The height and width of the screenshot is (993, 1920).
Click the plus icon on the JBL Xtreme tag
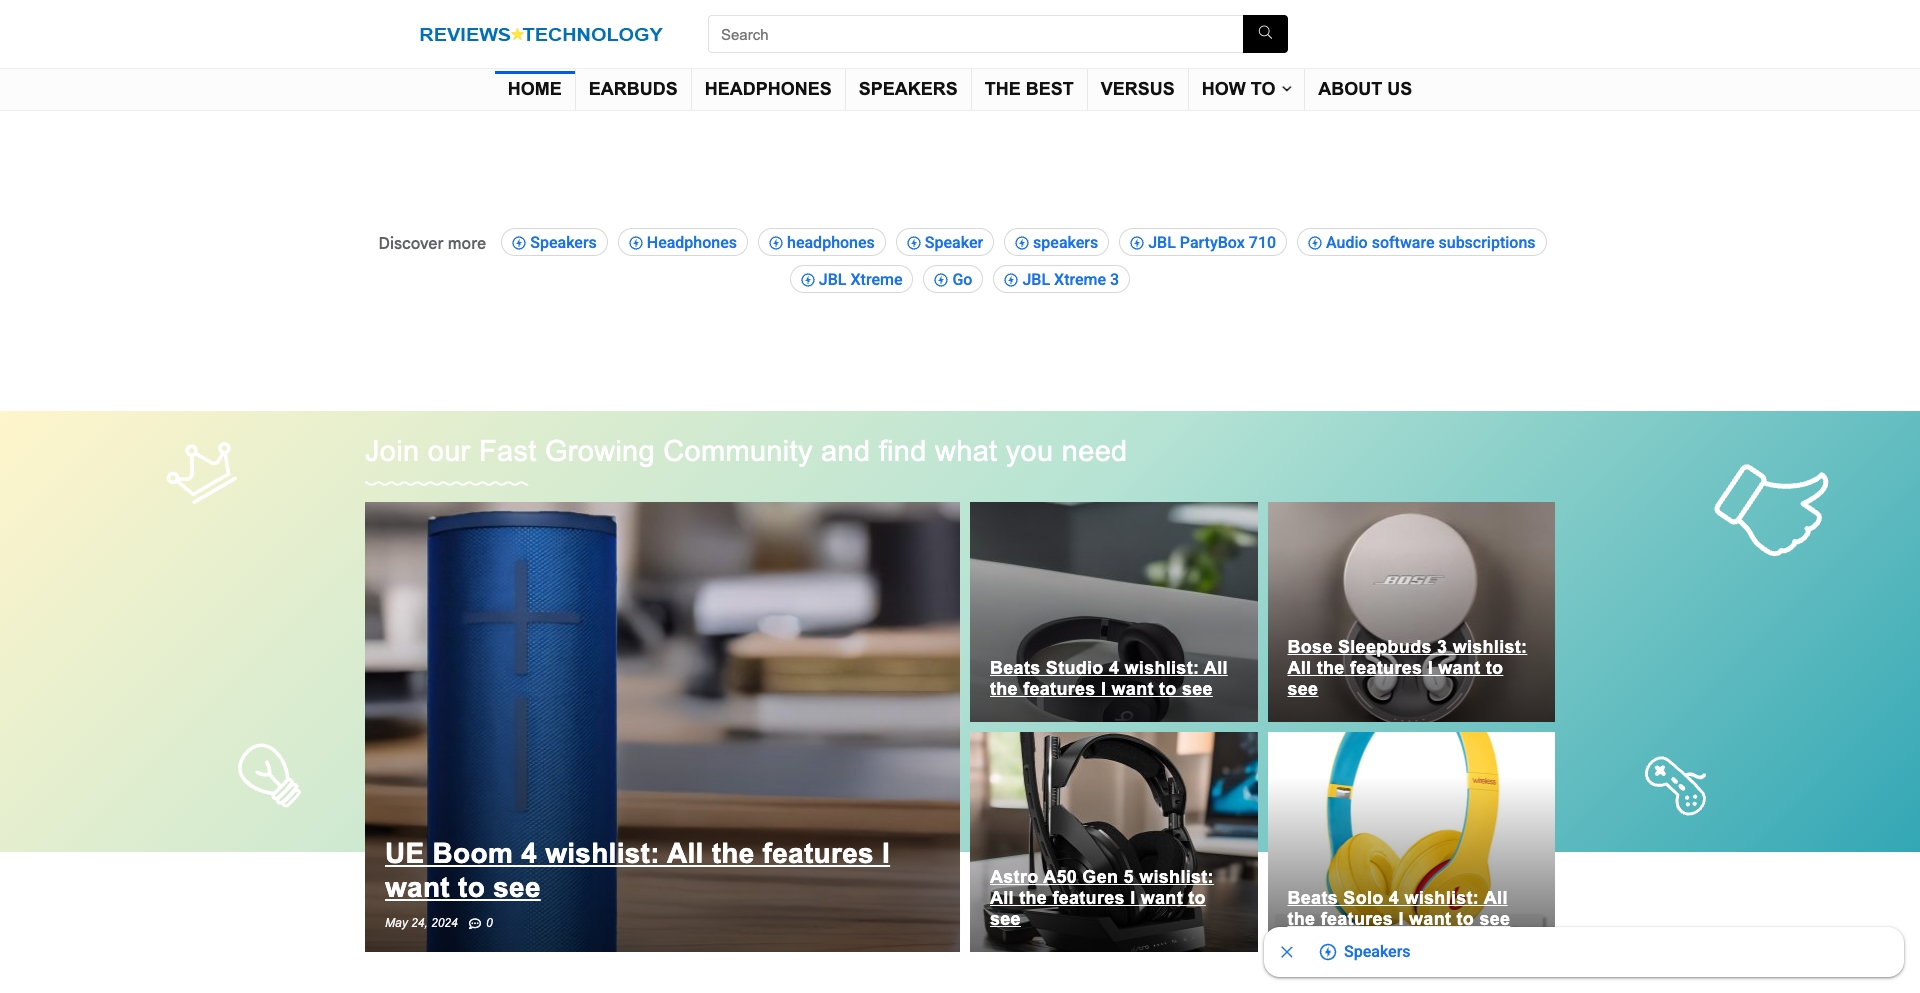[807, 279]
